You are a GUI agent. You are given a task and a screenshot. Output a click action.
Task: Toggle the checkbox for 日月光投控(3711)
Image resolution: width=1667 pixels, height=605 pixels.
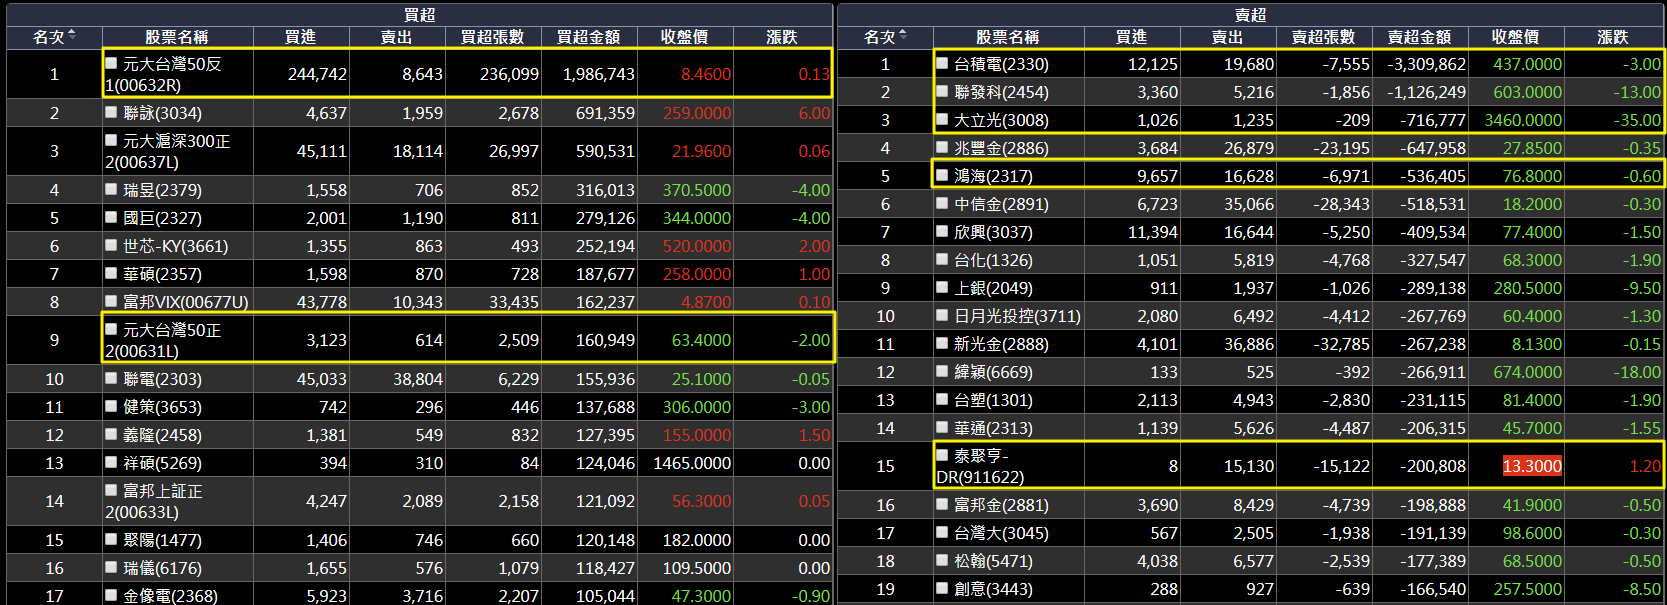click(x=943, y=315)
